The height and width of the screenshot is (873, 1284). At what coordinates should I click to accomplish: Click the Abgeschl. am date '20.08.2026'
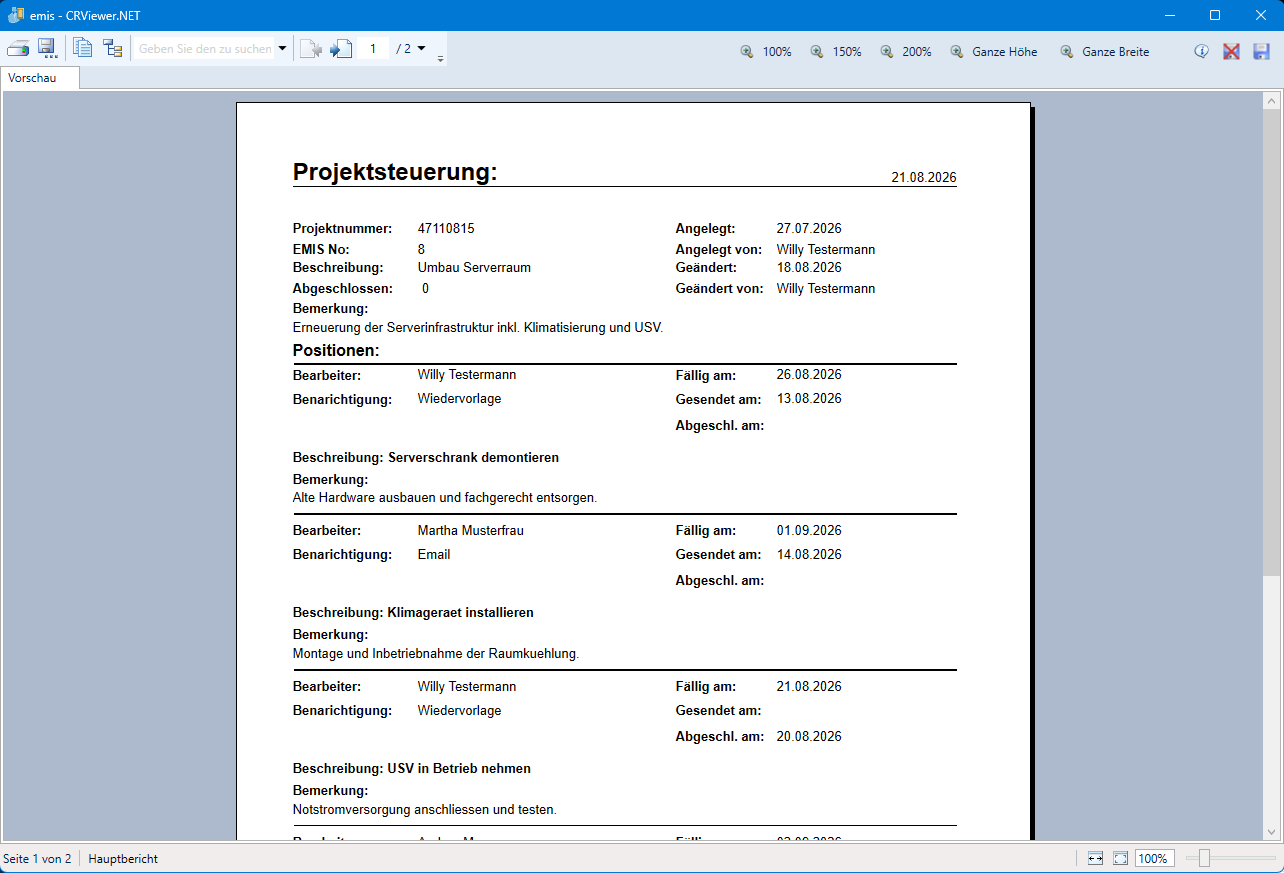pos(809,736)
